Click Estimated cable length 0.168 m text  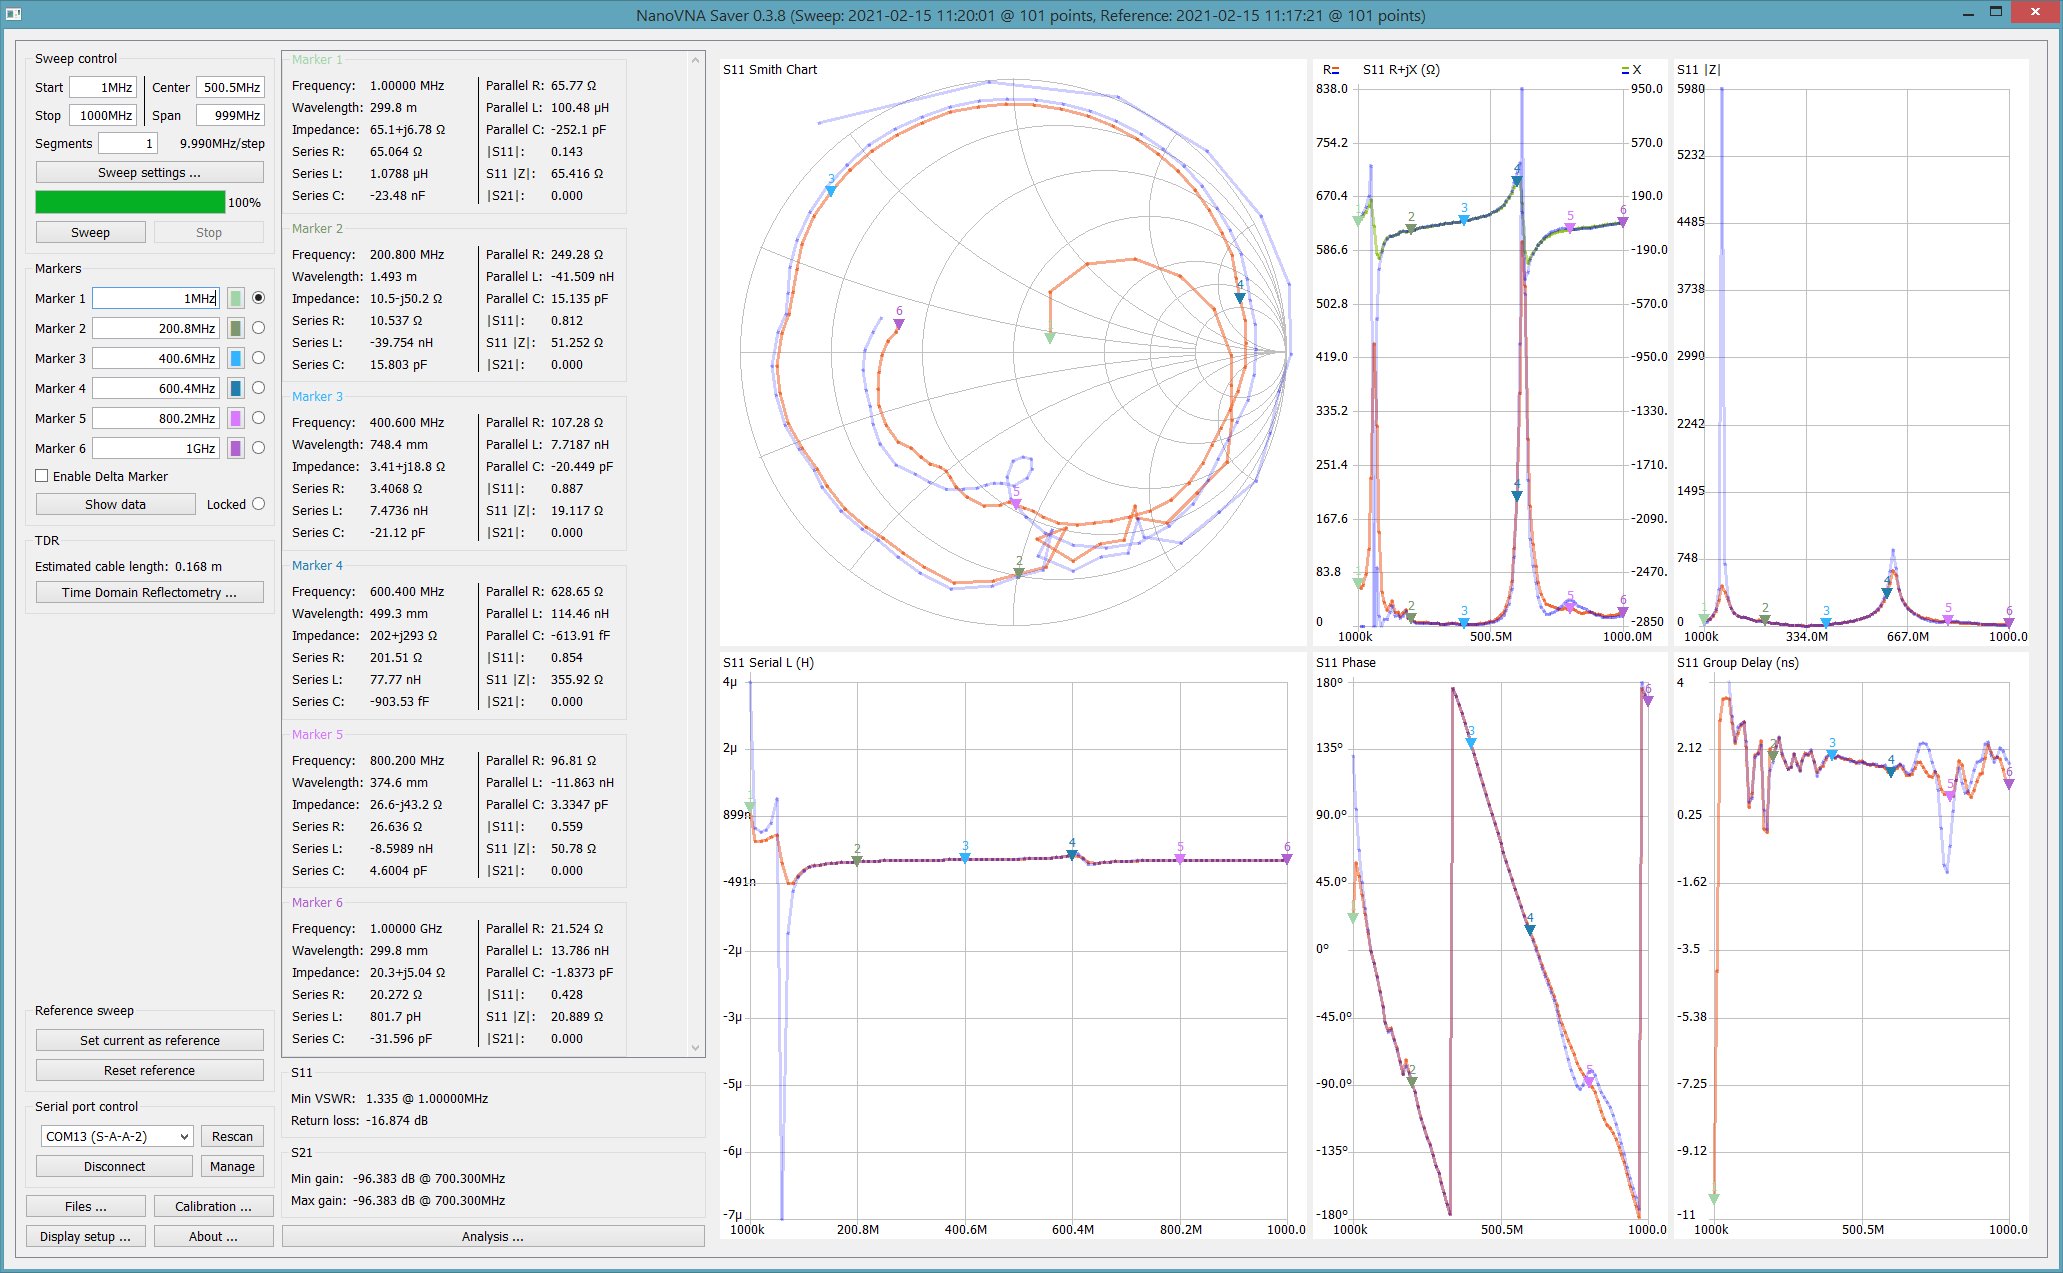pyautogui.click(x=128, y=566)
